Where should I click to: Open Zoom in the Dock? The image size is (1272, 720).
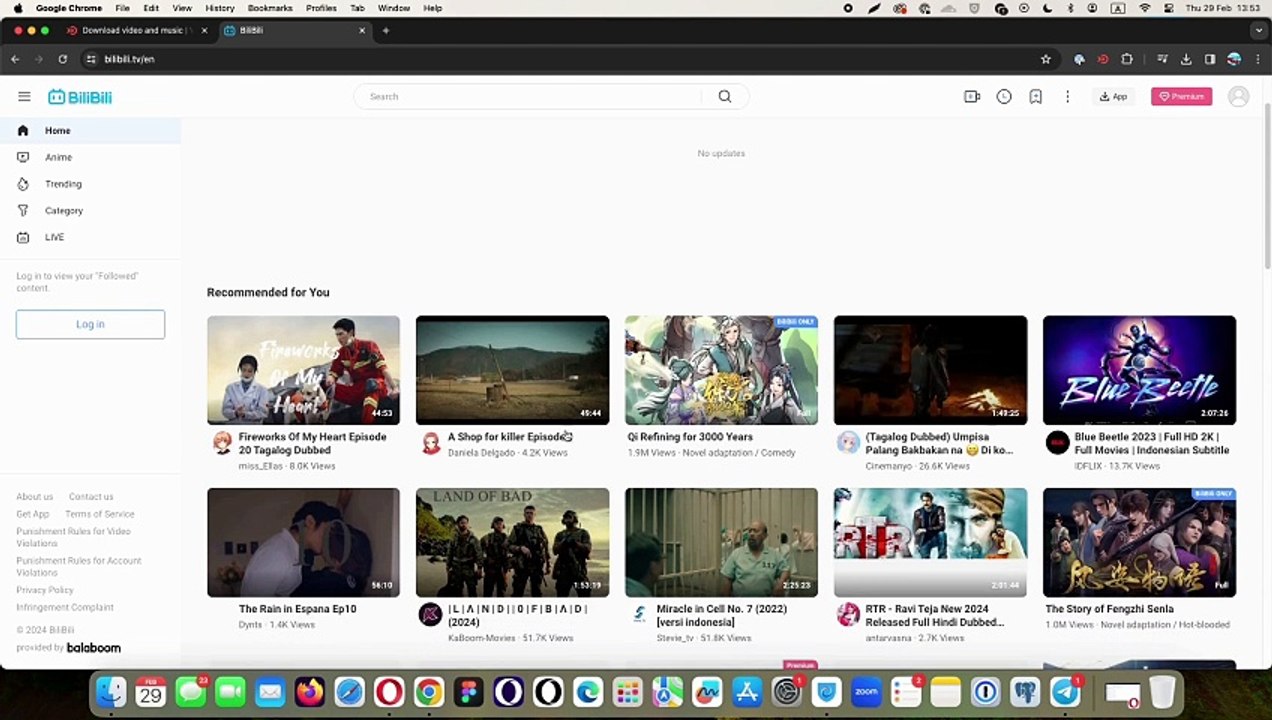pos(866,692)
